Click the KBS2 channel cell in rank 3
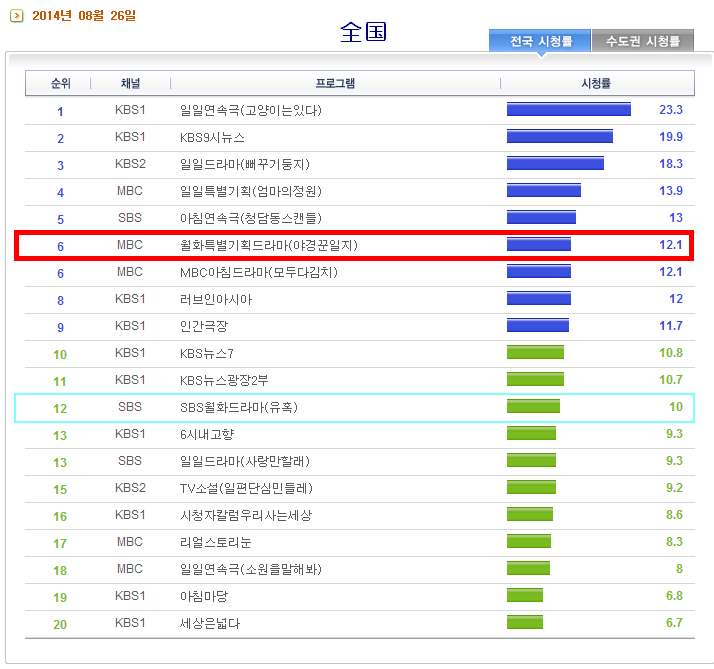The width and height of the screenshot is (714, 669). (x=130, y=163)
